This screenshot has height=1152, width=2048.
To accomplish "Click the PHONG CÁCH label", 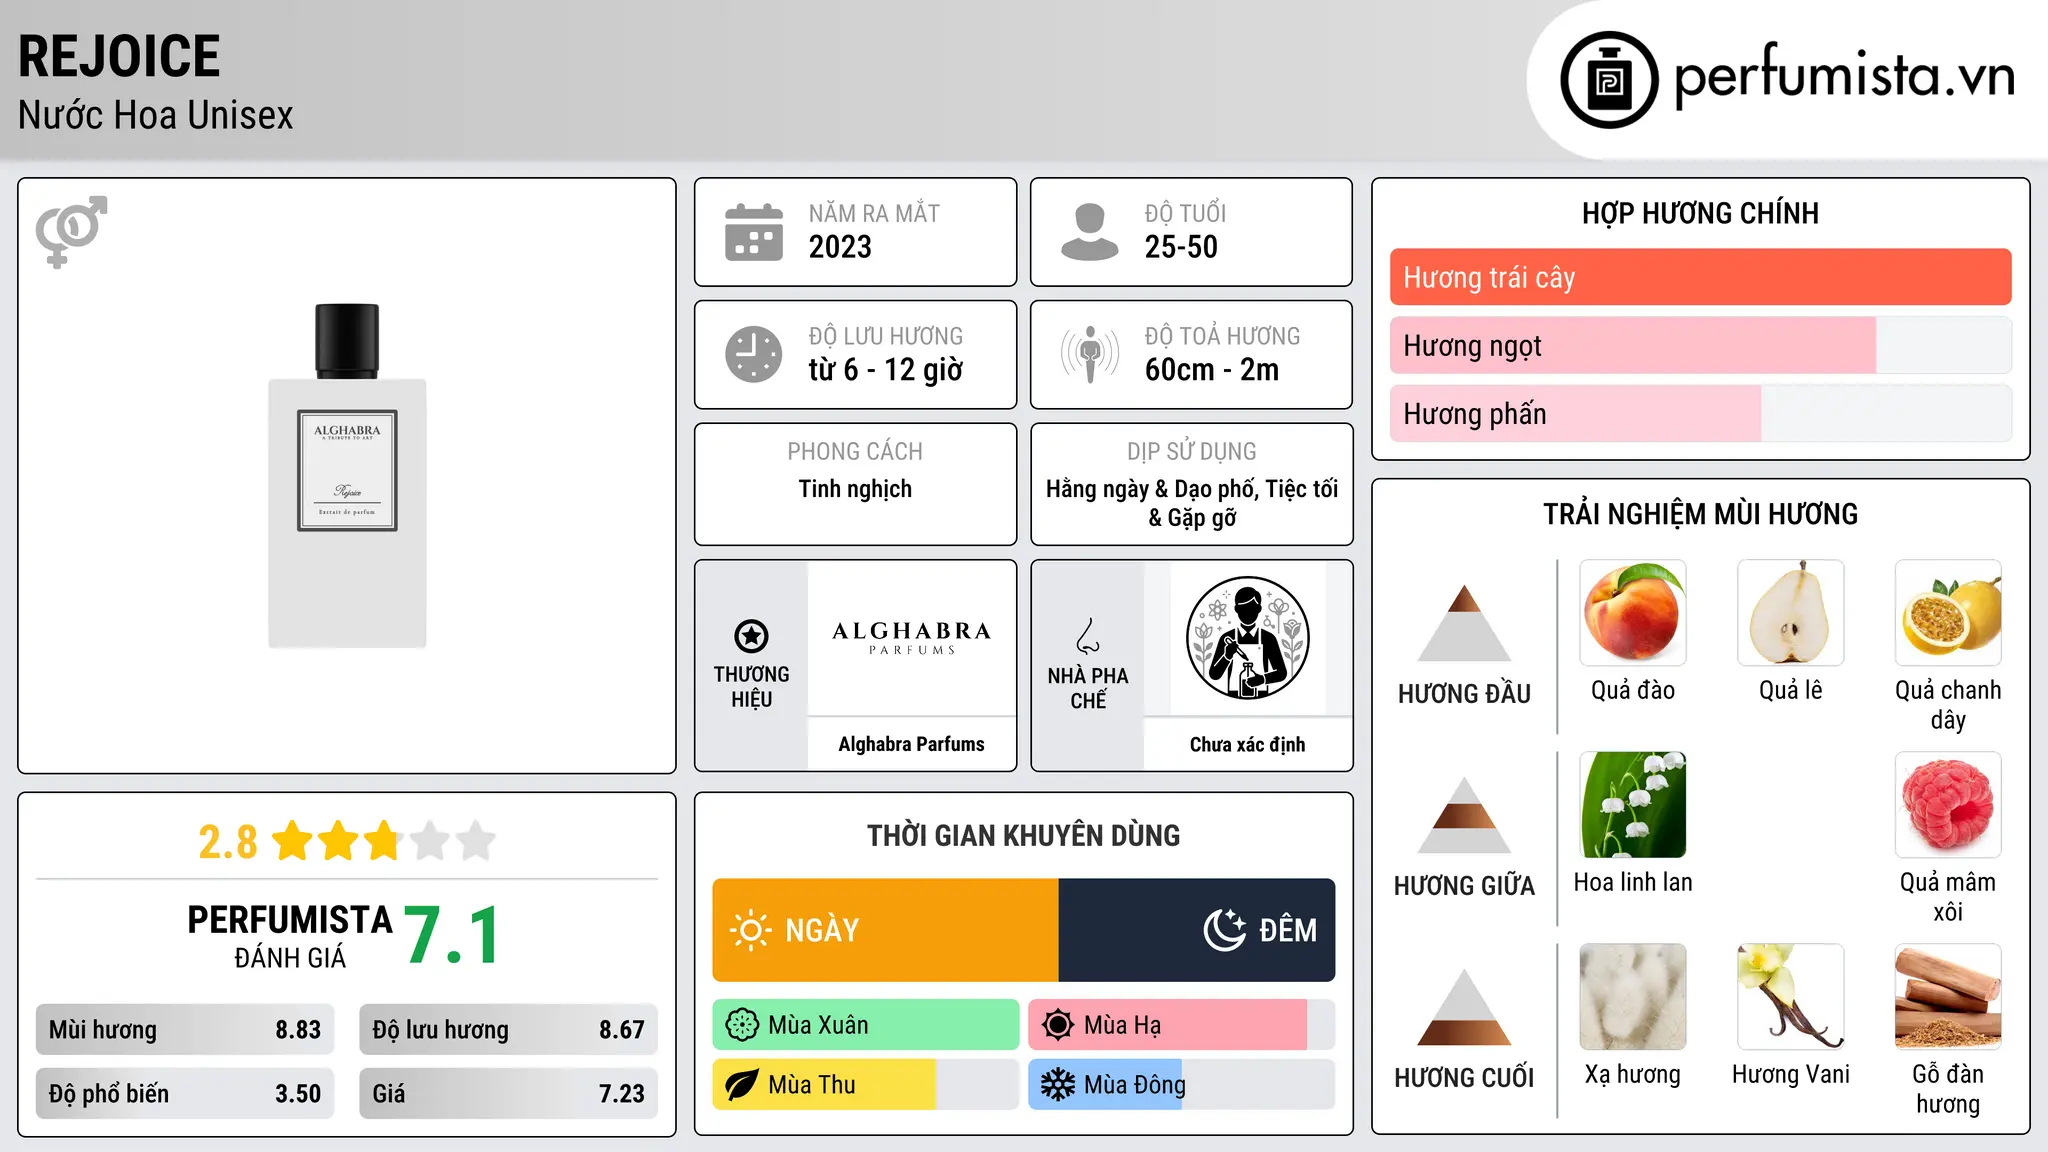I will pyautogui.click(x=855, y=451).
